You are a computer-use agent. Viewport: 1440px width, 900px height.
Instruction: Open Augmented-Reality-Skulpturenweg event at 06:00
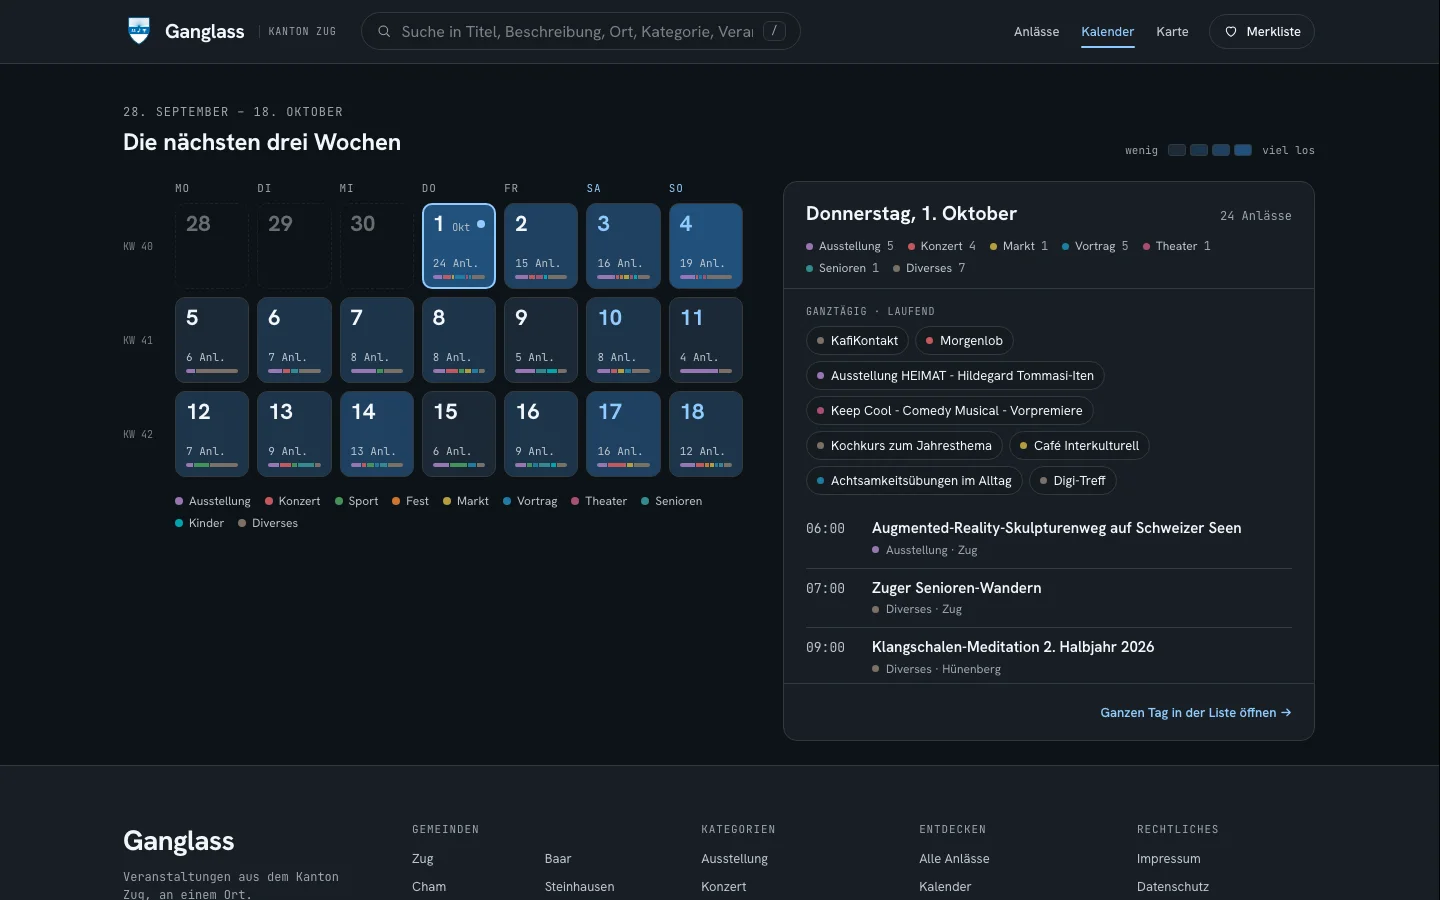(1049, 538)
